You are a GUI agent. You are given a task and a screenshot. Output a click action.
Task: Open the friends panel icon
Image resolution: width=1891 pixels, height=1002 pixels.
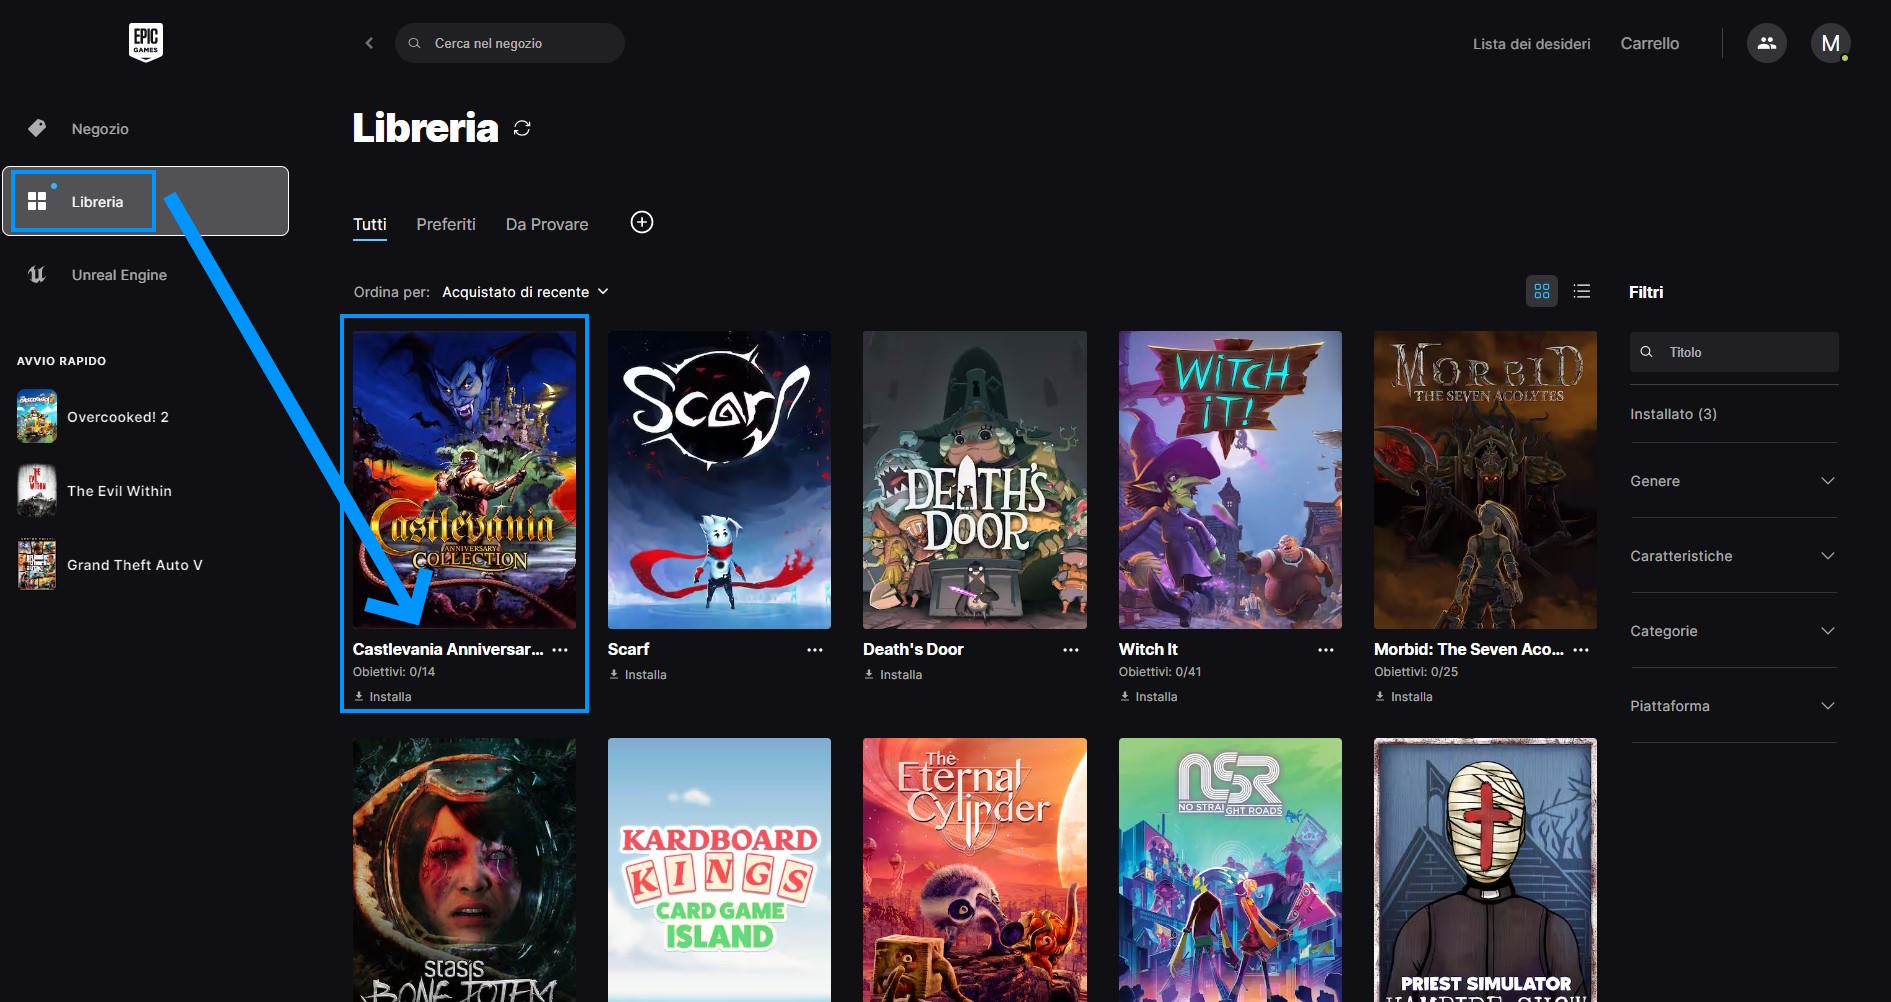(1767, 43)
